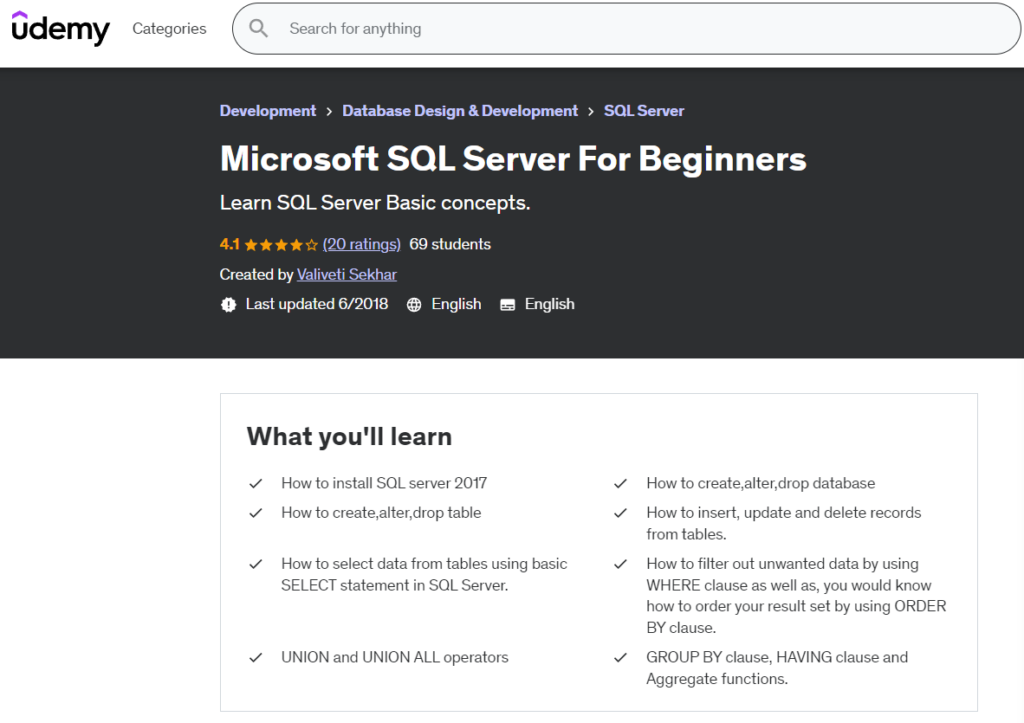The width and height of the screenshot is (1024, 723).
Task: Click the checkmark beside 'UNION and UNION ALL operators'
Action: [x=256, y=657]
